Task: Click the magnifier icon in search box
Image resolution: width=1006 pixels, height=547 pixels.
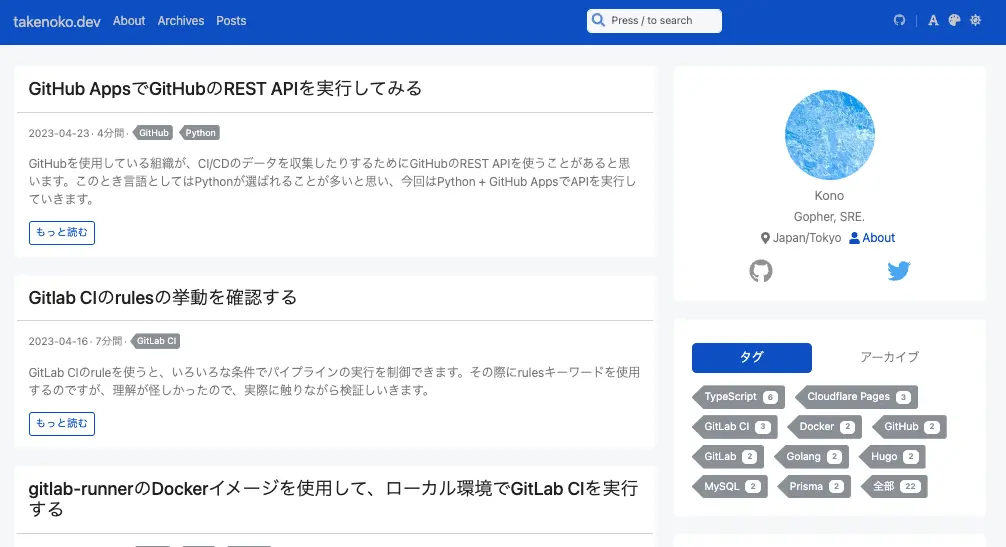Action: point(598,21)
